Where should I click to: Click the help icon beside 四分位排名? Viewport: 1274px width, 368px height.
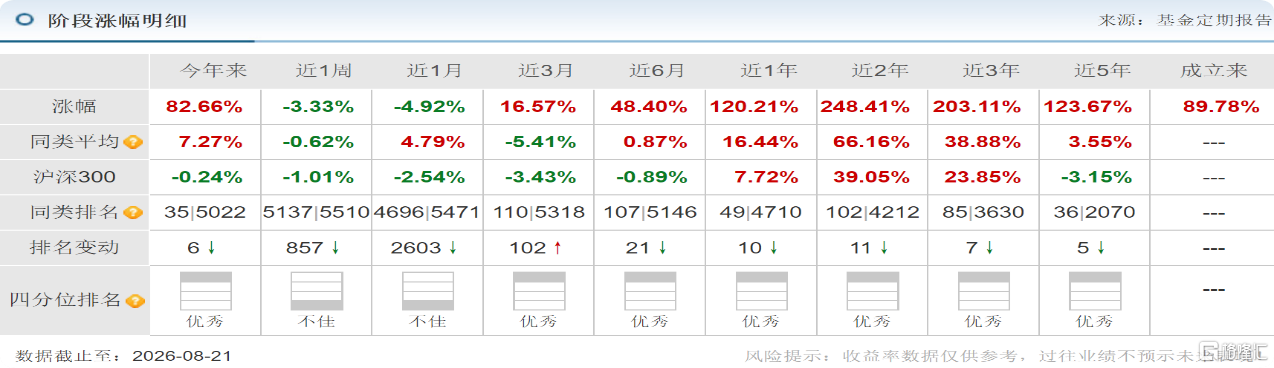point(134,300)
